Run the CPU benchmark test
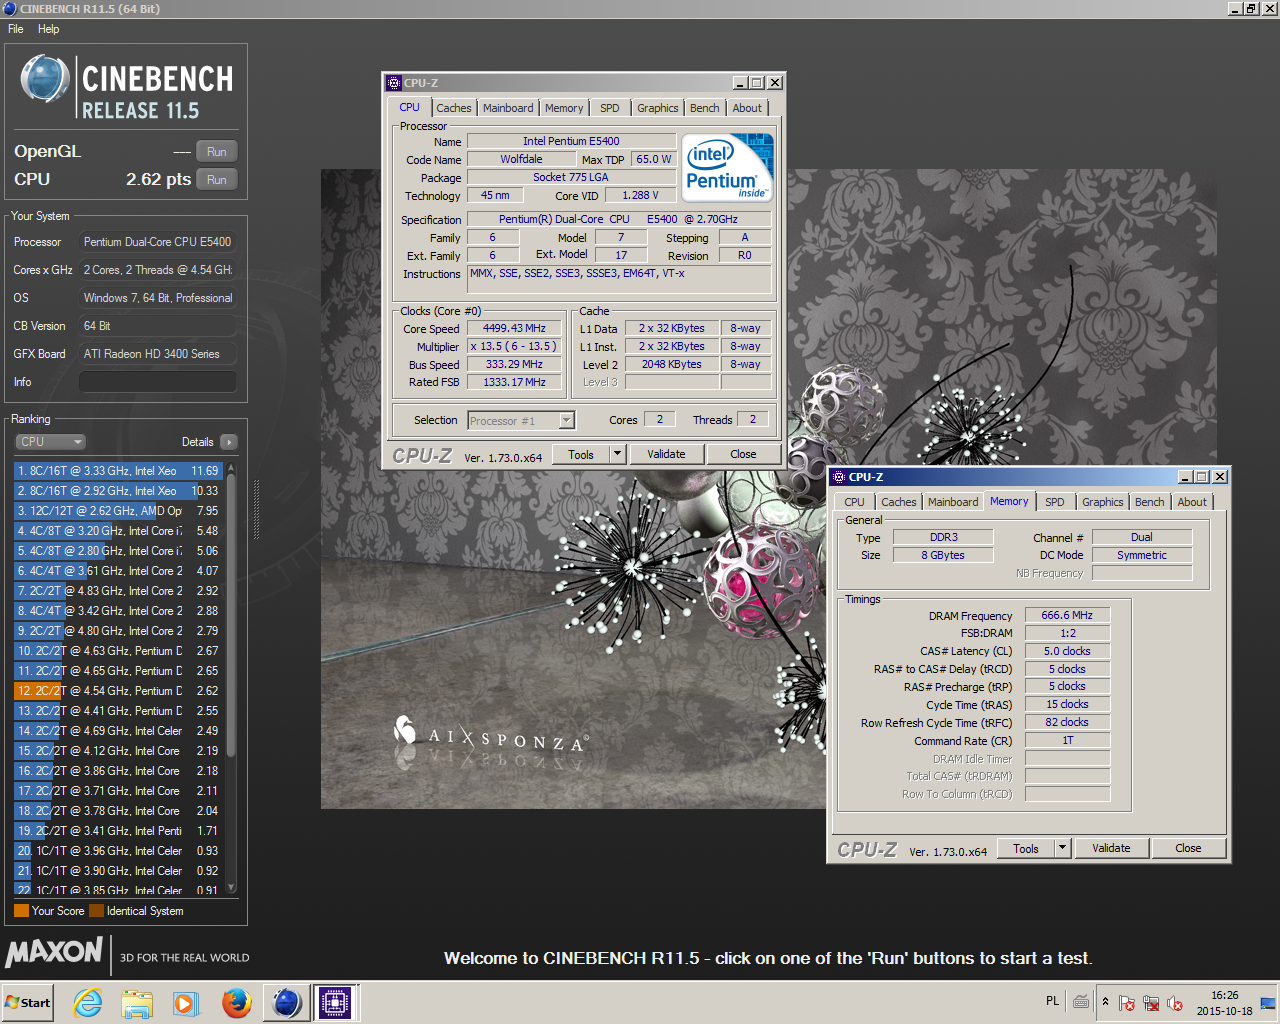 pyautogui.click(x=217, y=180)
